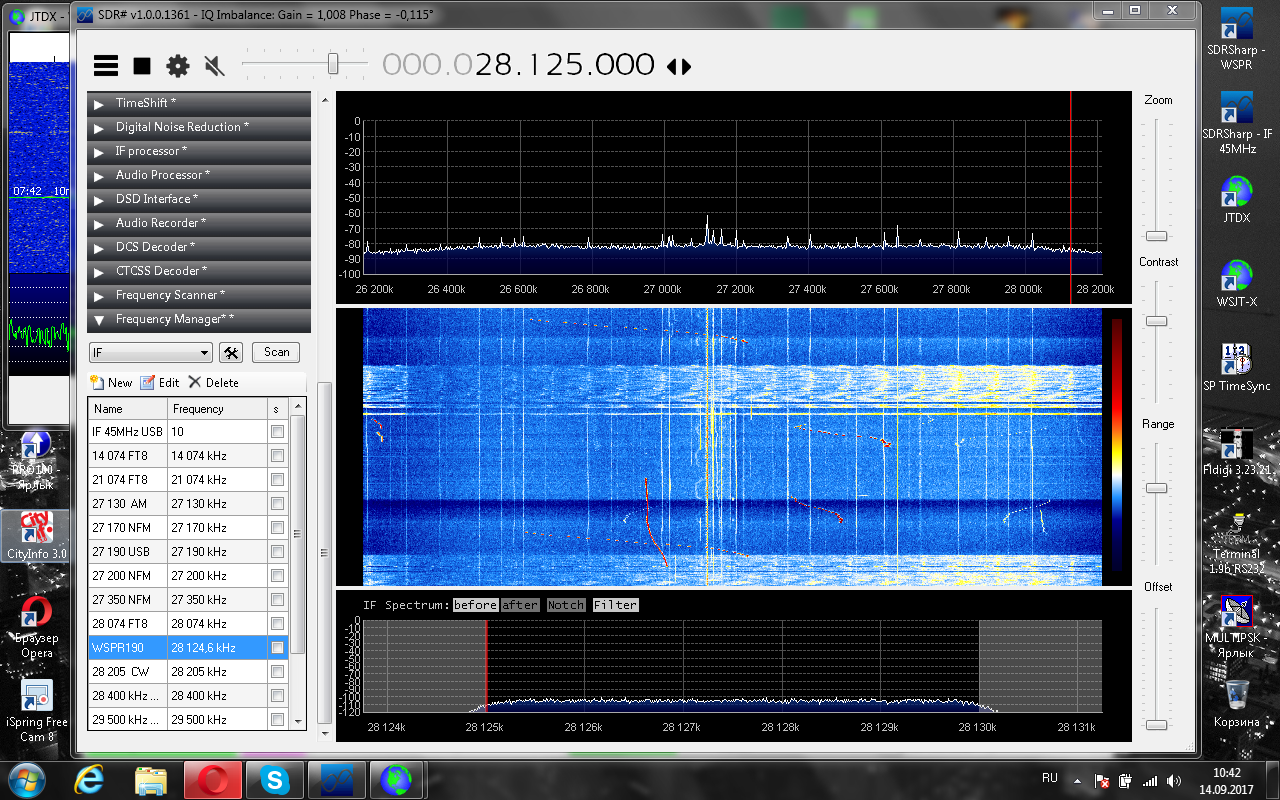
Task: Click New to add a frequency entry
Action: 111,383
